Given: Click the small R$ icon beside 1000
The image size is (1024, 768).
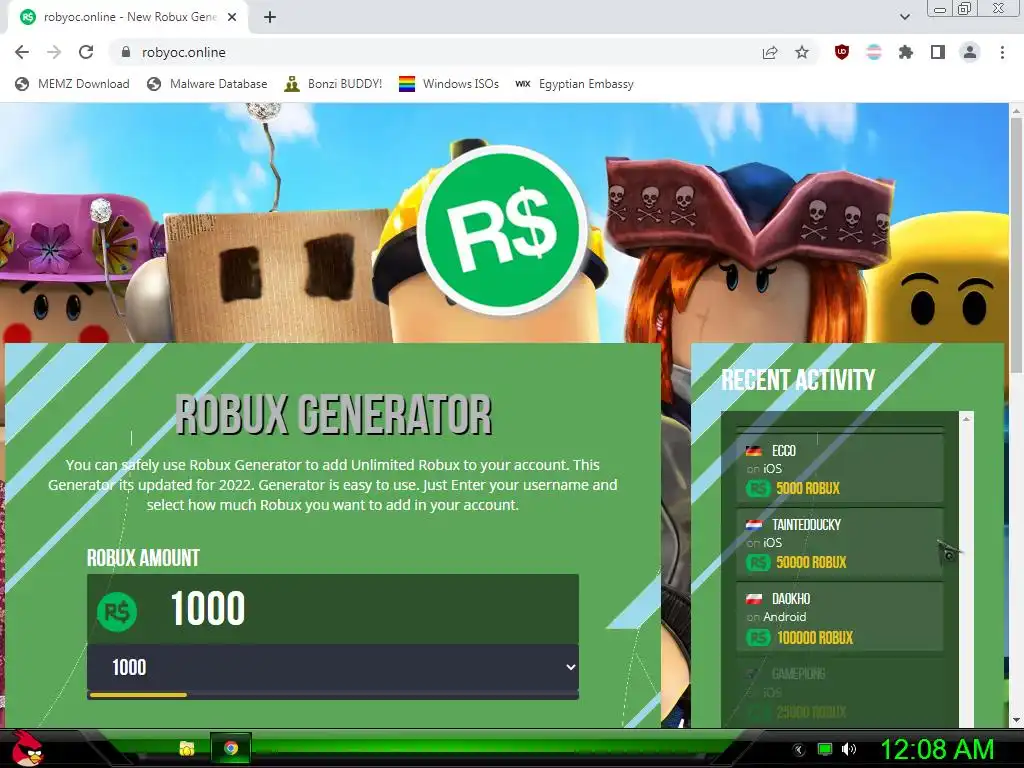Looking at the screenshot, I should coord(117,612).
